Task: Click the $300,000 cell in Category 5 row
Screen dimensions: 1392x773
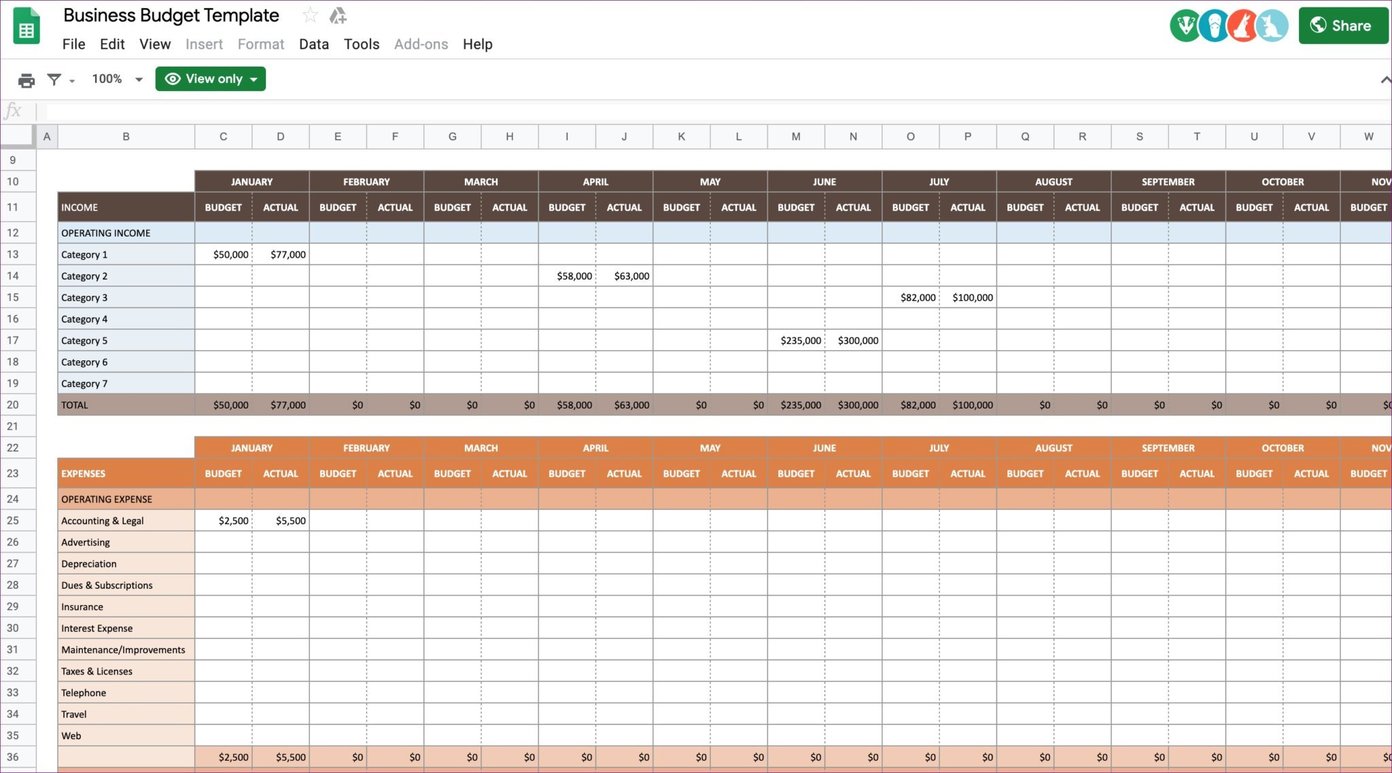Action: (x=854, y=341)
